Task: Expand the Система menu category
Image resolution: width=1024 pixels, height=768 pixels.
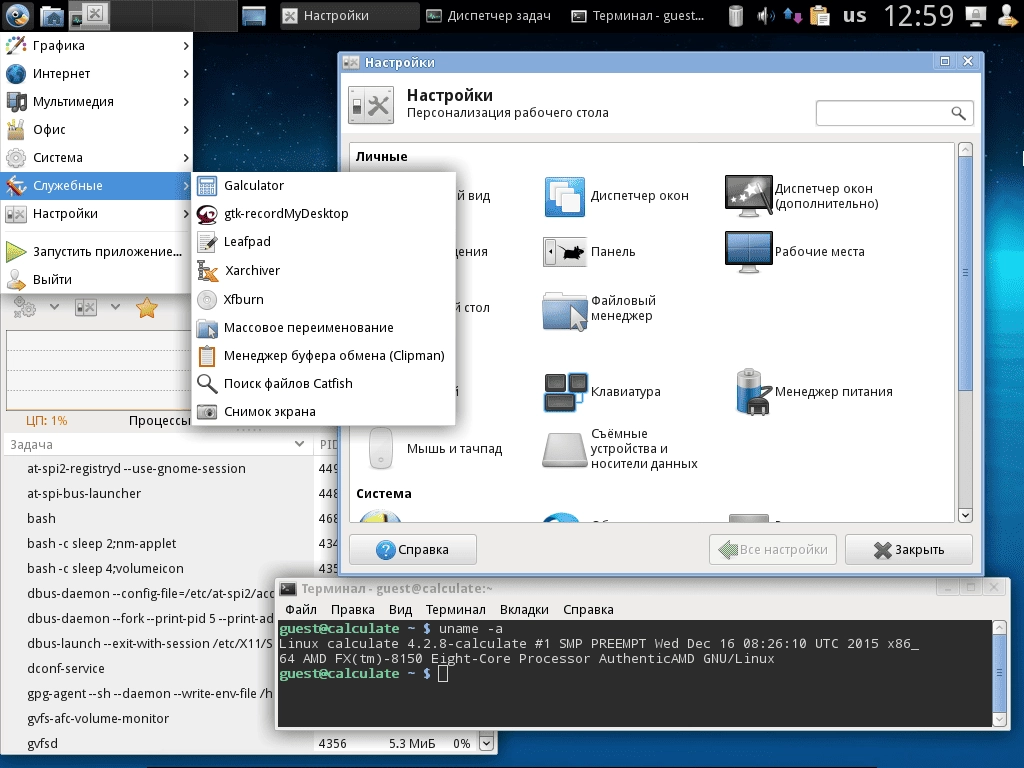Action: (x=97, y=158)
